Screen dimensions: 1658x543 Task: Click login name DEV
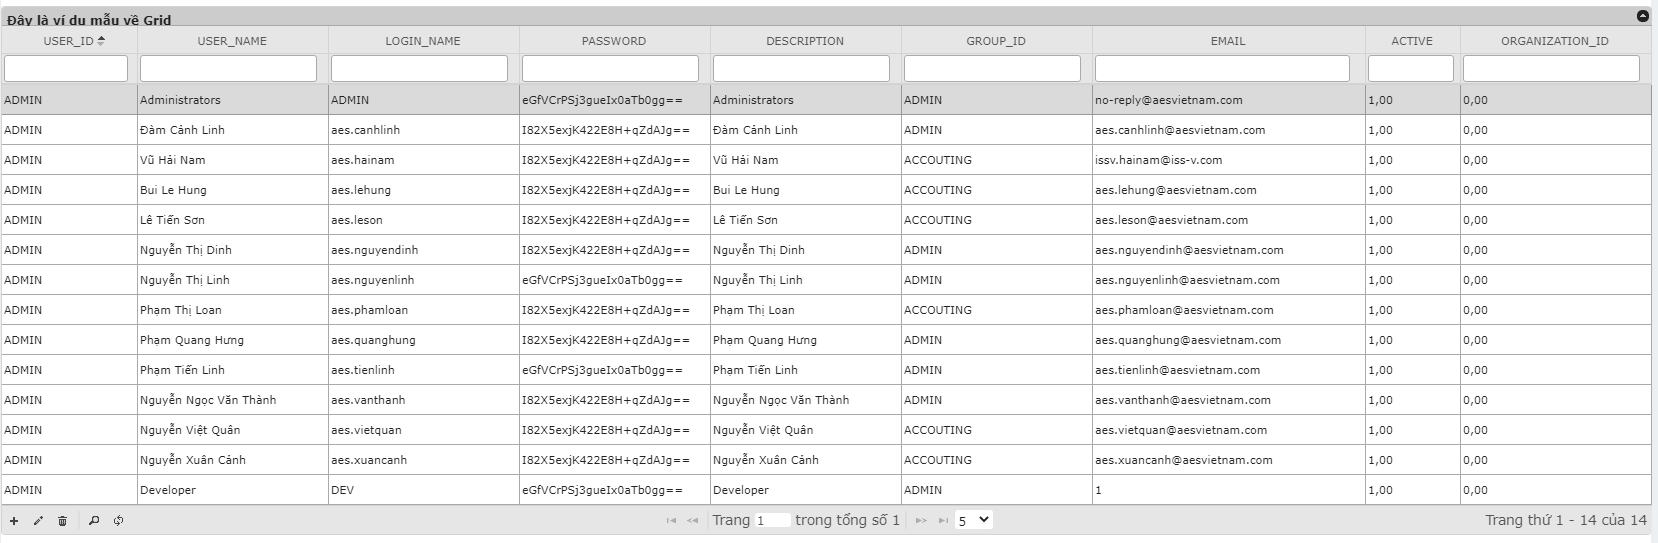click(342, 490)
